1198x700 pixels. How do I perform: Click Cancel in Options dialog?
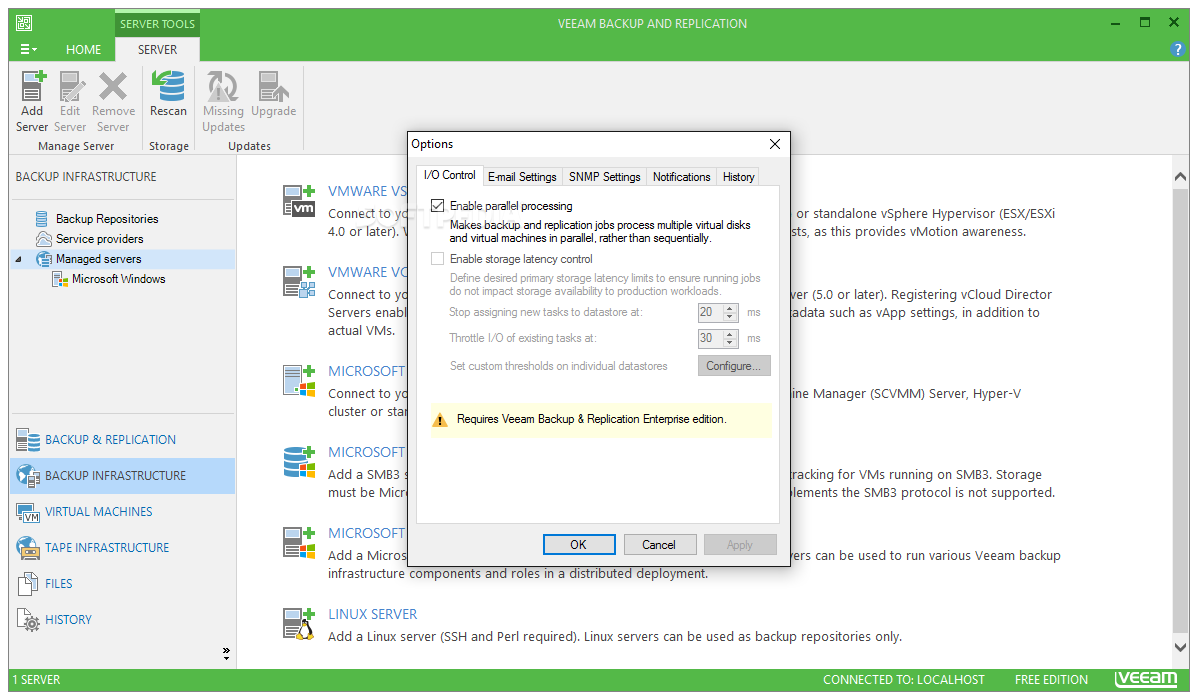[659, 545]
